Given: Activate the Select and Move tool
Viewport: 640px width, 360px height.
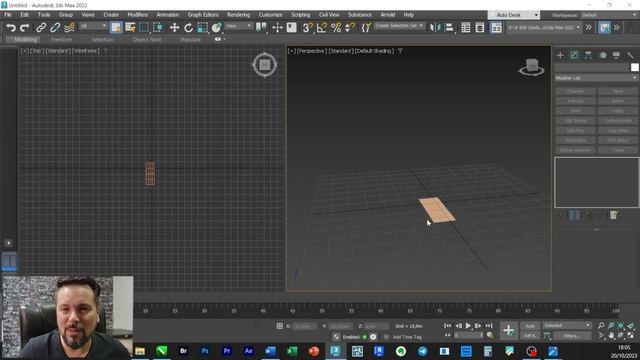Looking at the screenshot, I should coord(174,28).
